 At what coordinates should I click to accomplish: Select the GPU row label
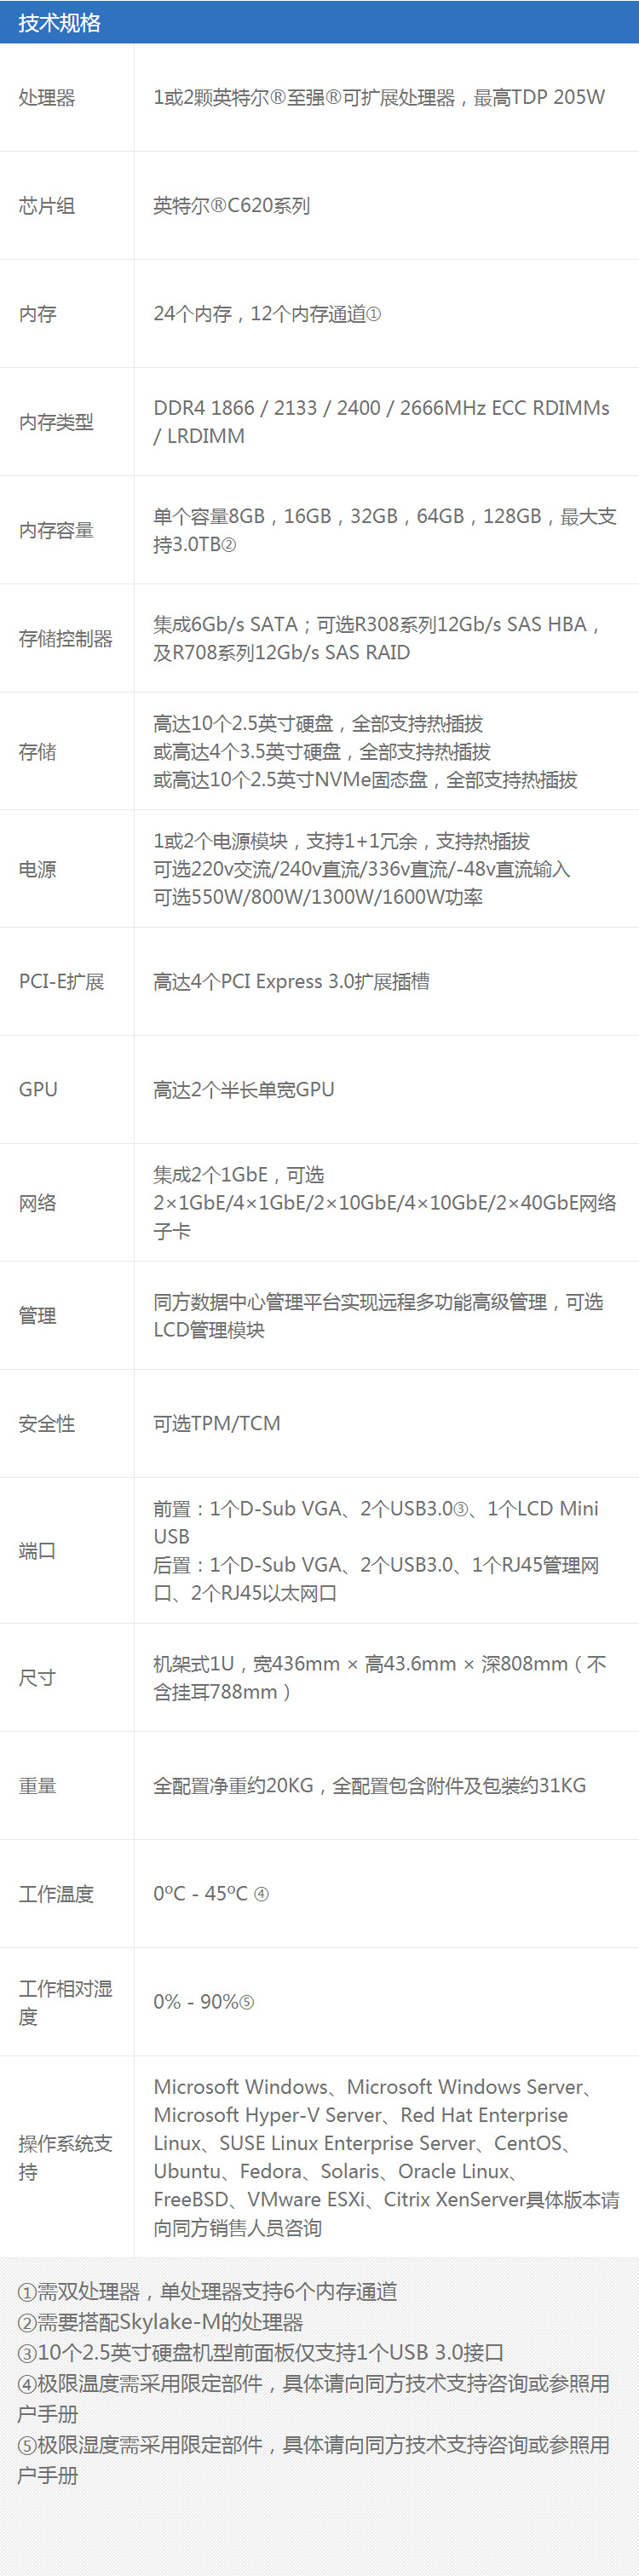pos(38,1090)
